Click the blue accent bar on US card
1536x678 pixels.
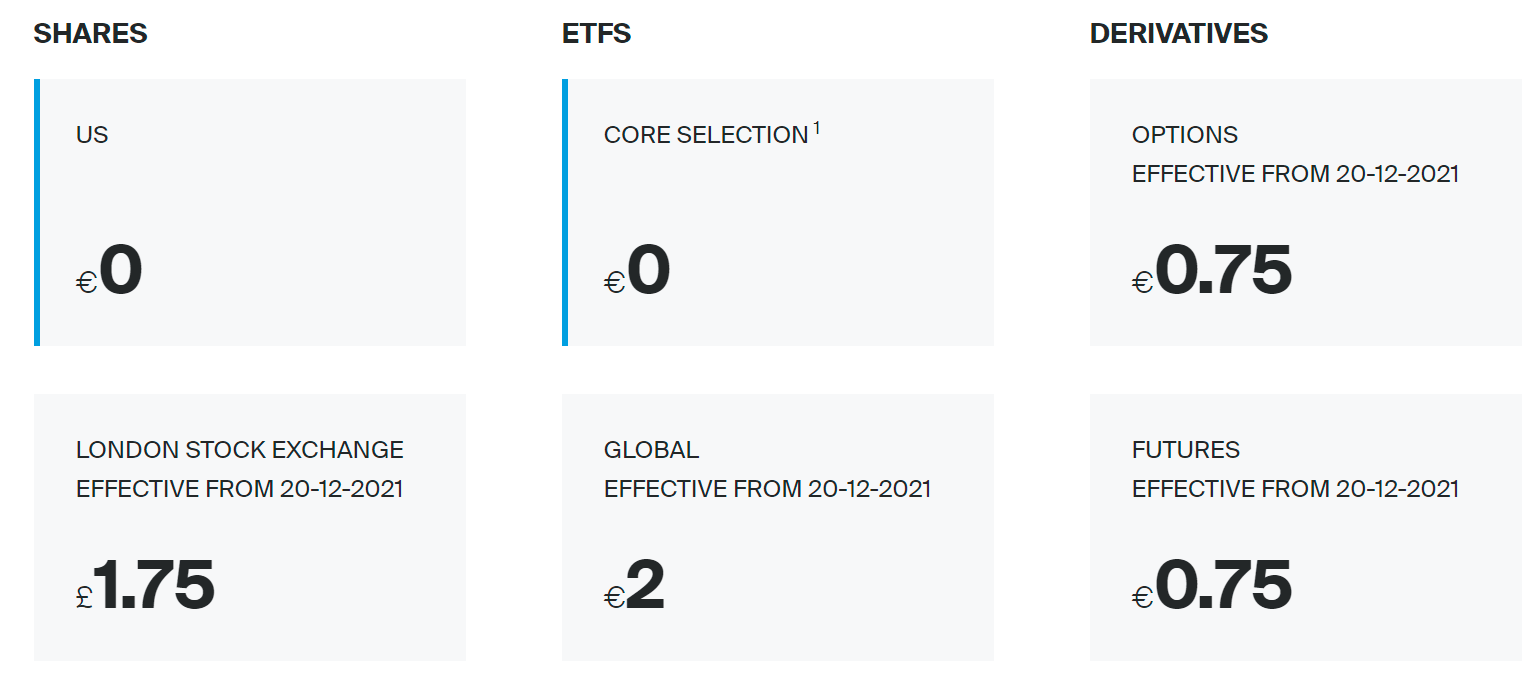coord(37,212)
